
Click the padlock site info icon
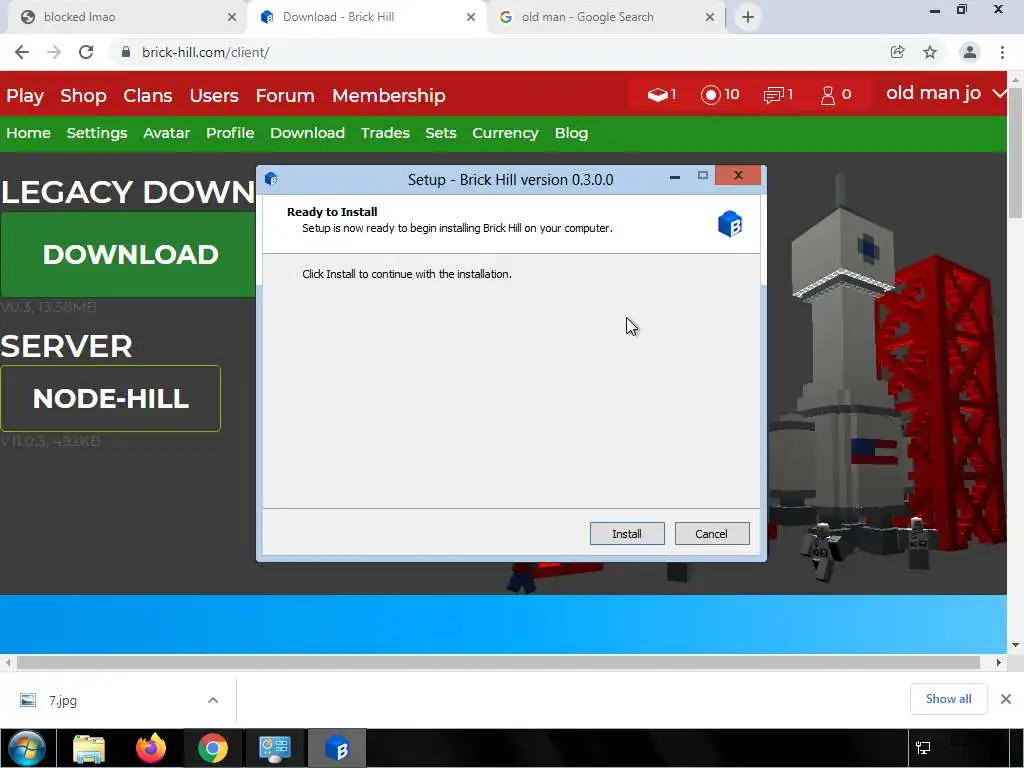(126, 52)
